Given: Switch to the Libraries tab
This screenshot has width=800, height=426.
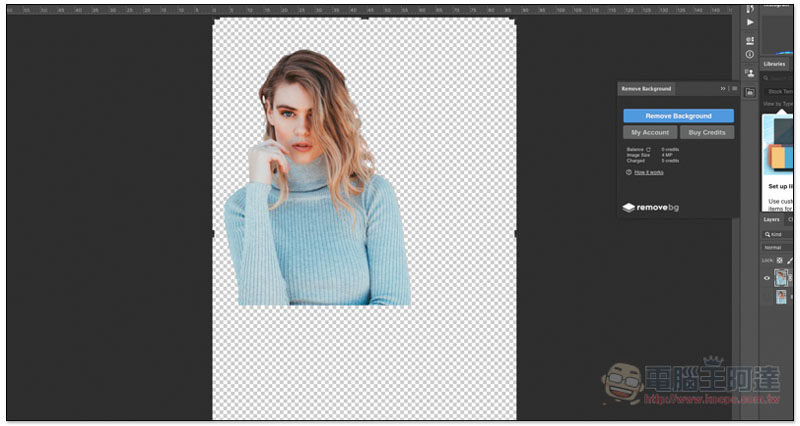Looking at the screenshot, I should tap(774, 64).
